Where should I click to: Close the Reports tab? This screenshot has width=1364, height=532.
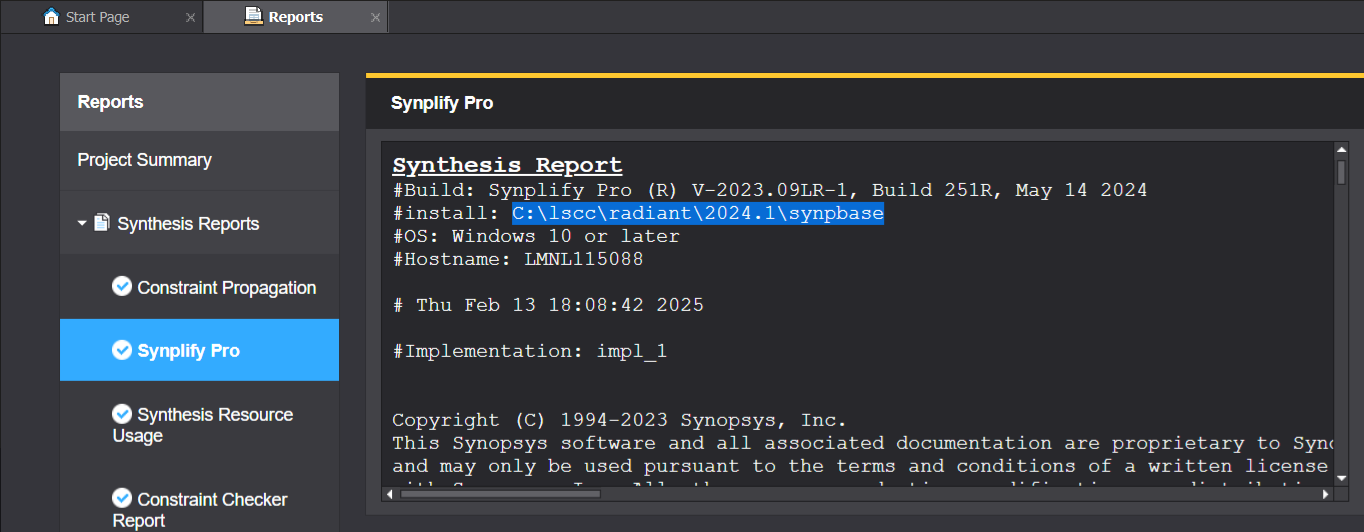(375, 18)
